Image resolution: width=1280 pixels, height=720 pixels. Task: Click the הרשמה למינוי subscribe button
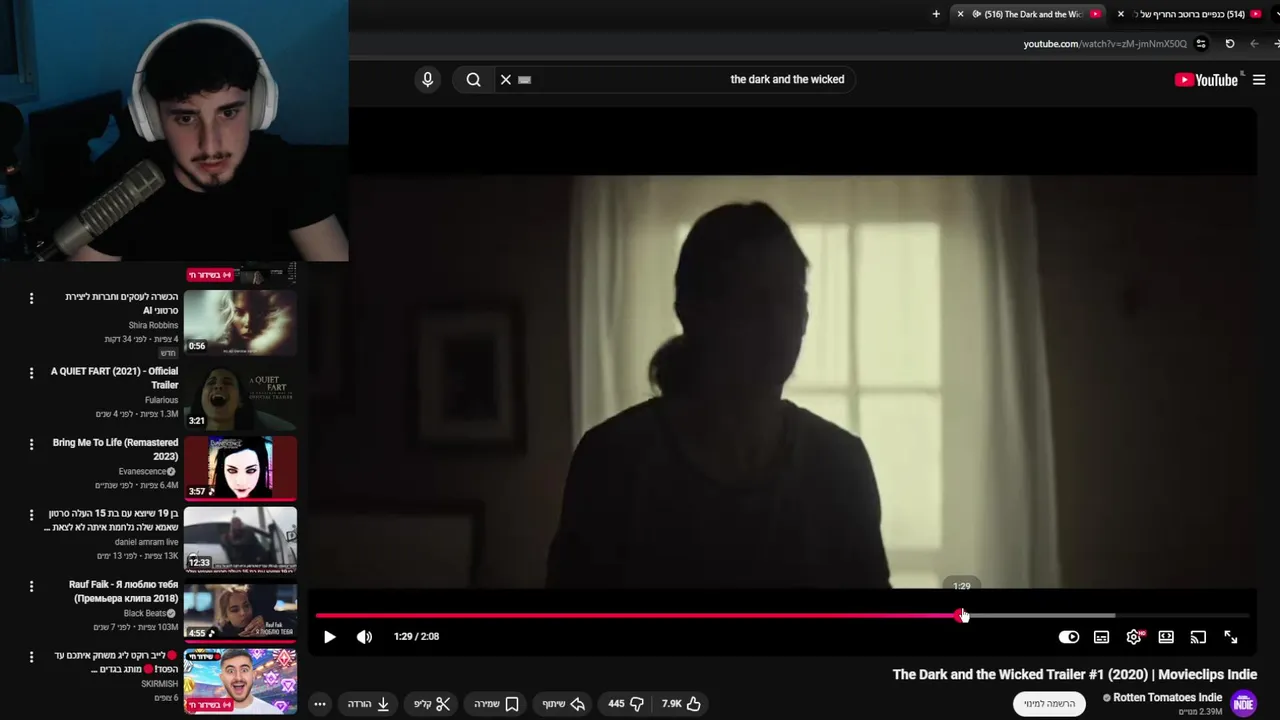(x=1049, y=704)
